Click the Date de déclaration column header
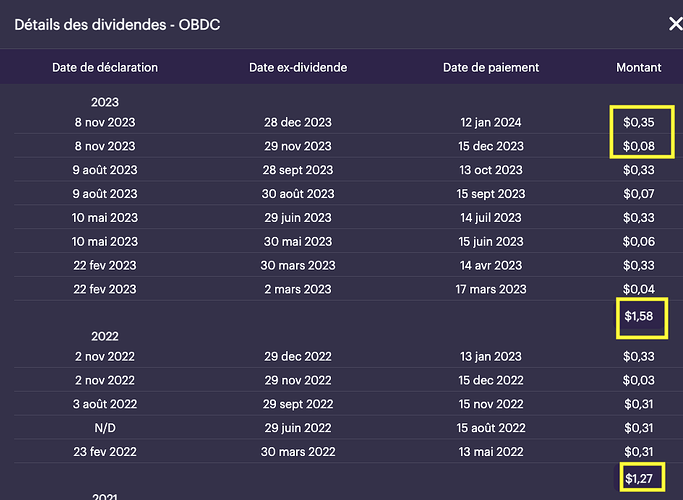This screenshot has height=500, width=683. (105, 68)
